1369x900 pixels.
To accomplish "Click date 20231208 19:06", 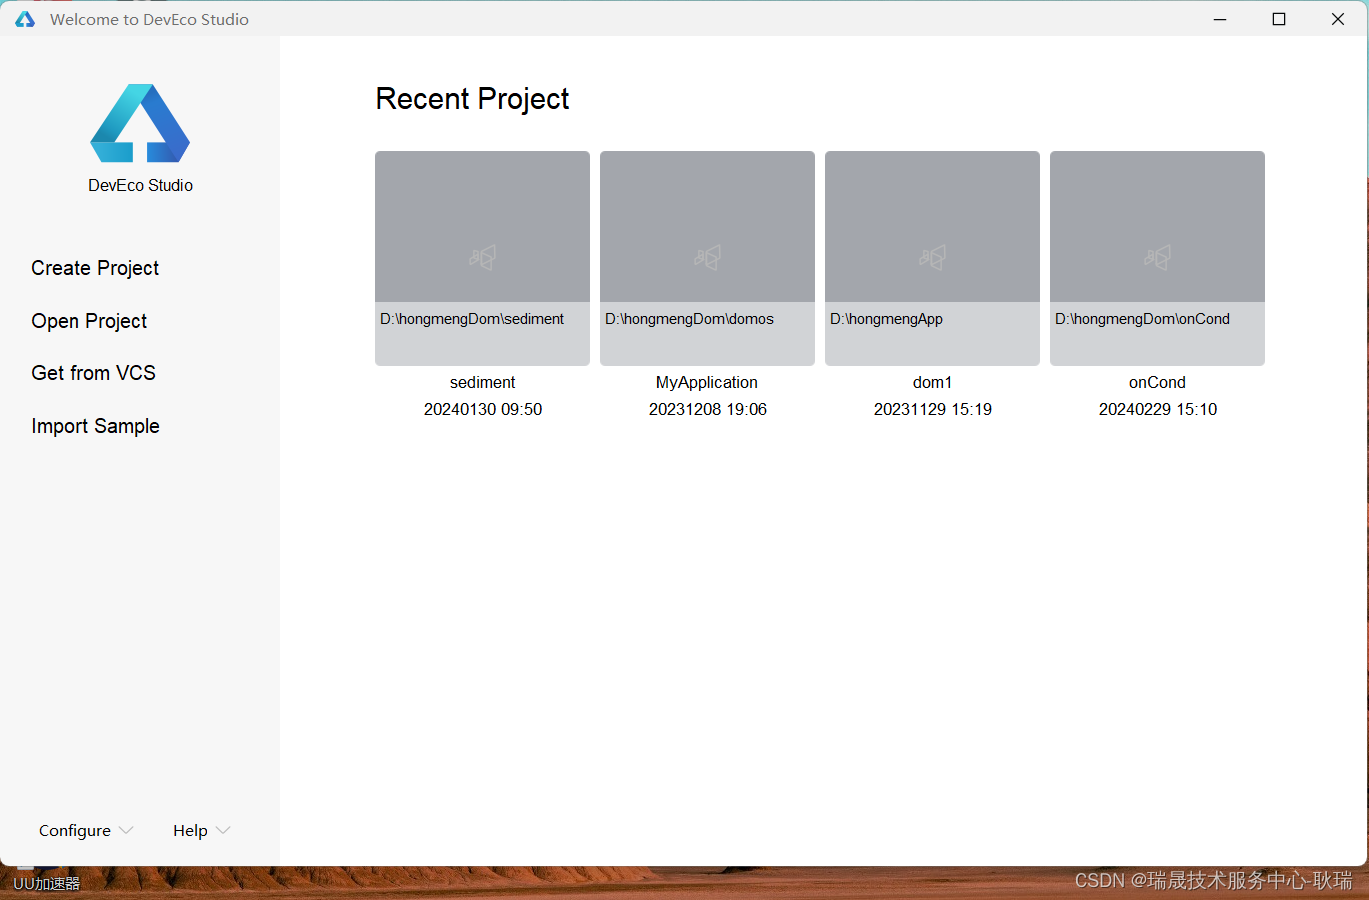I will click(x=708, y=409).
